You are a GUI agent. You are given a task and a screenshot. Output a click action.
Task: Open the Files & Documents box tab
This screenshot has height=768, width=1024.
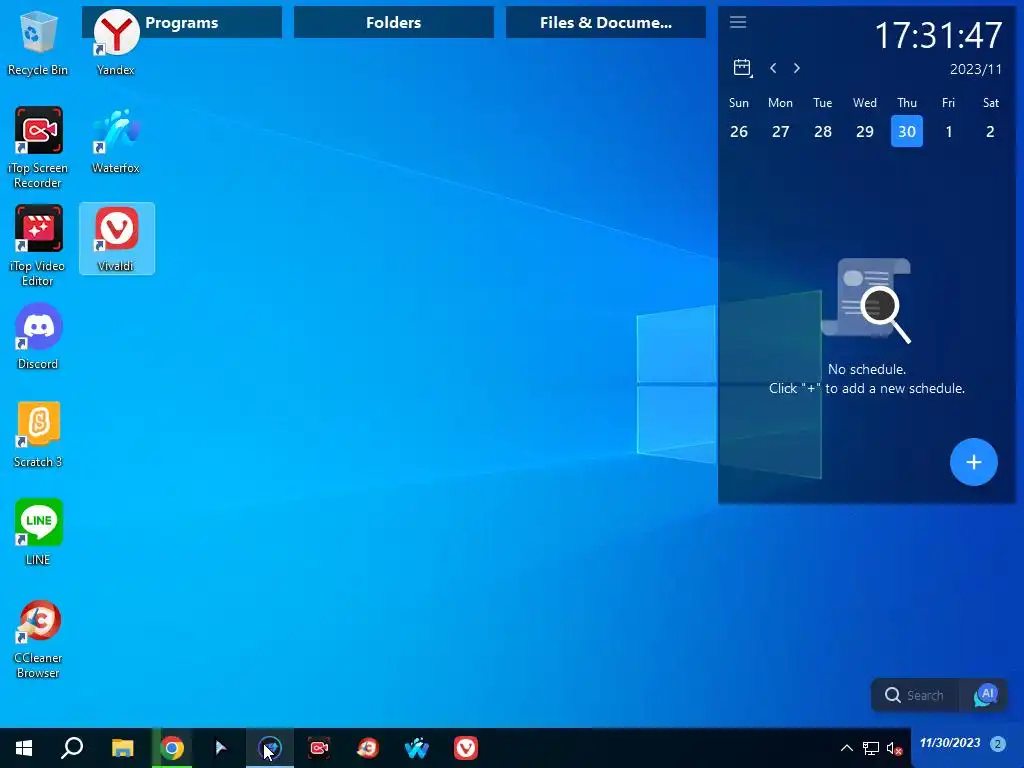[x=605, y=22]
